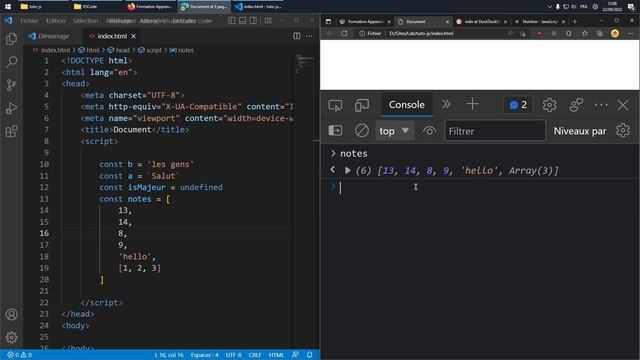Open the Edition menu in VS Code
Screen dimensions: 640x360
click(x=56, y=21)
